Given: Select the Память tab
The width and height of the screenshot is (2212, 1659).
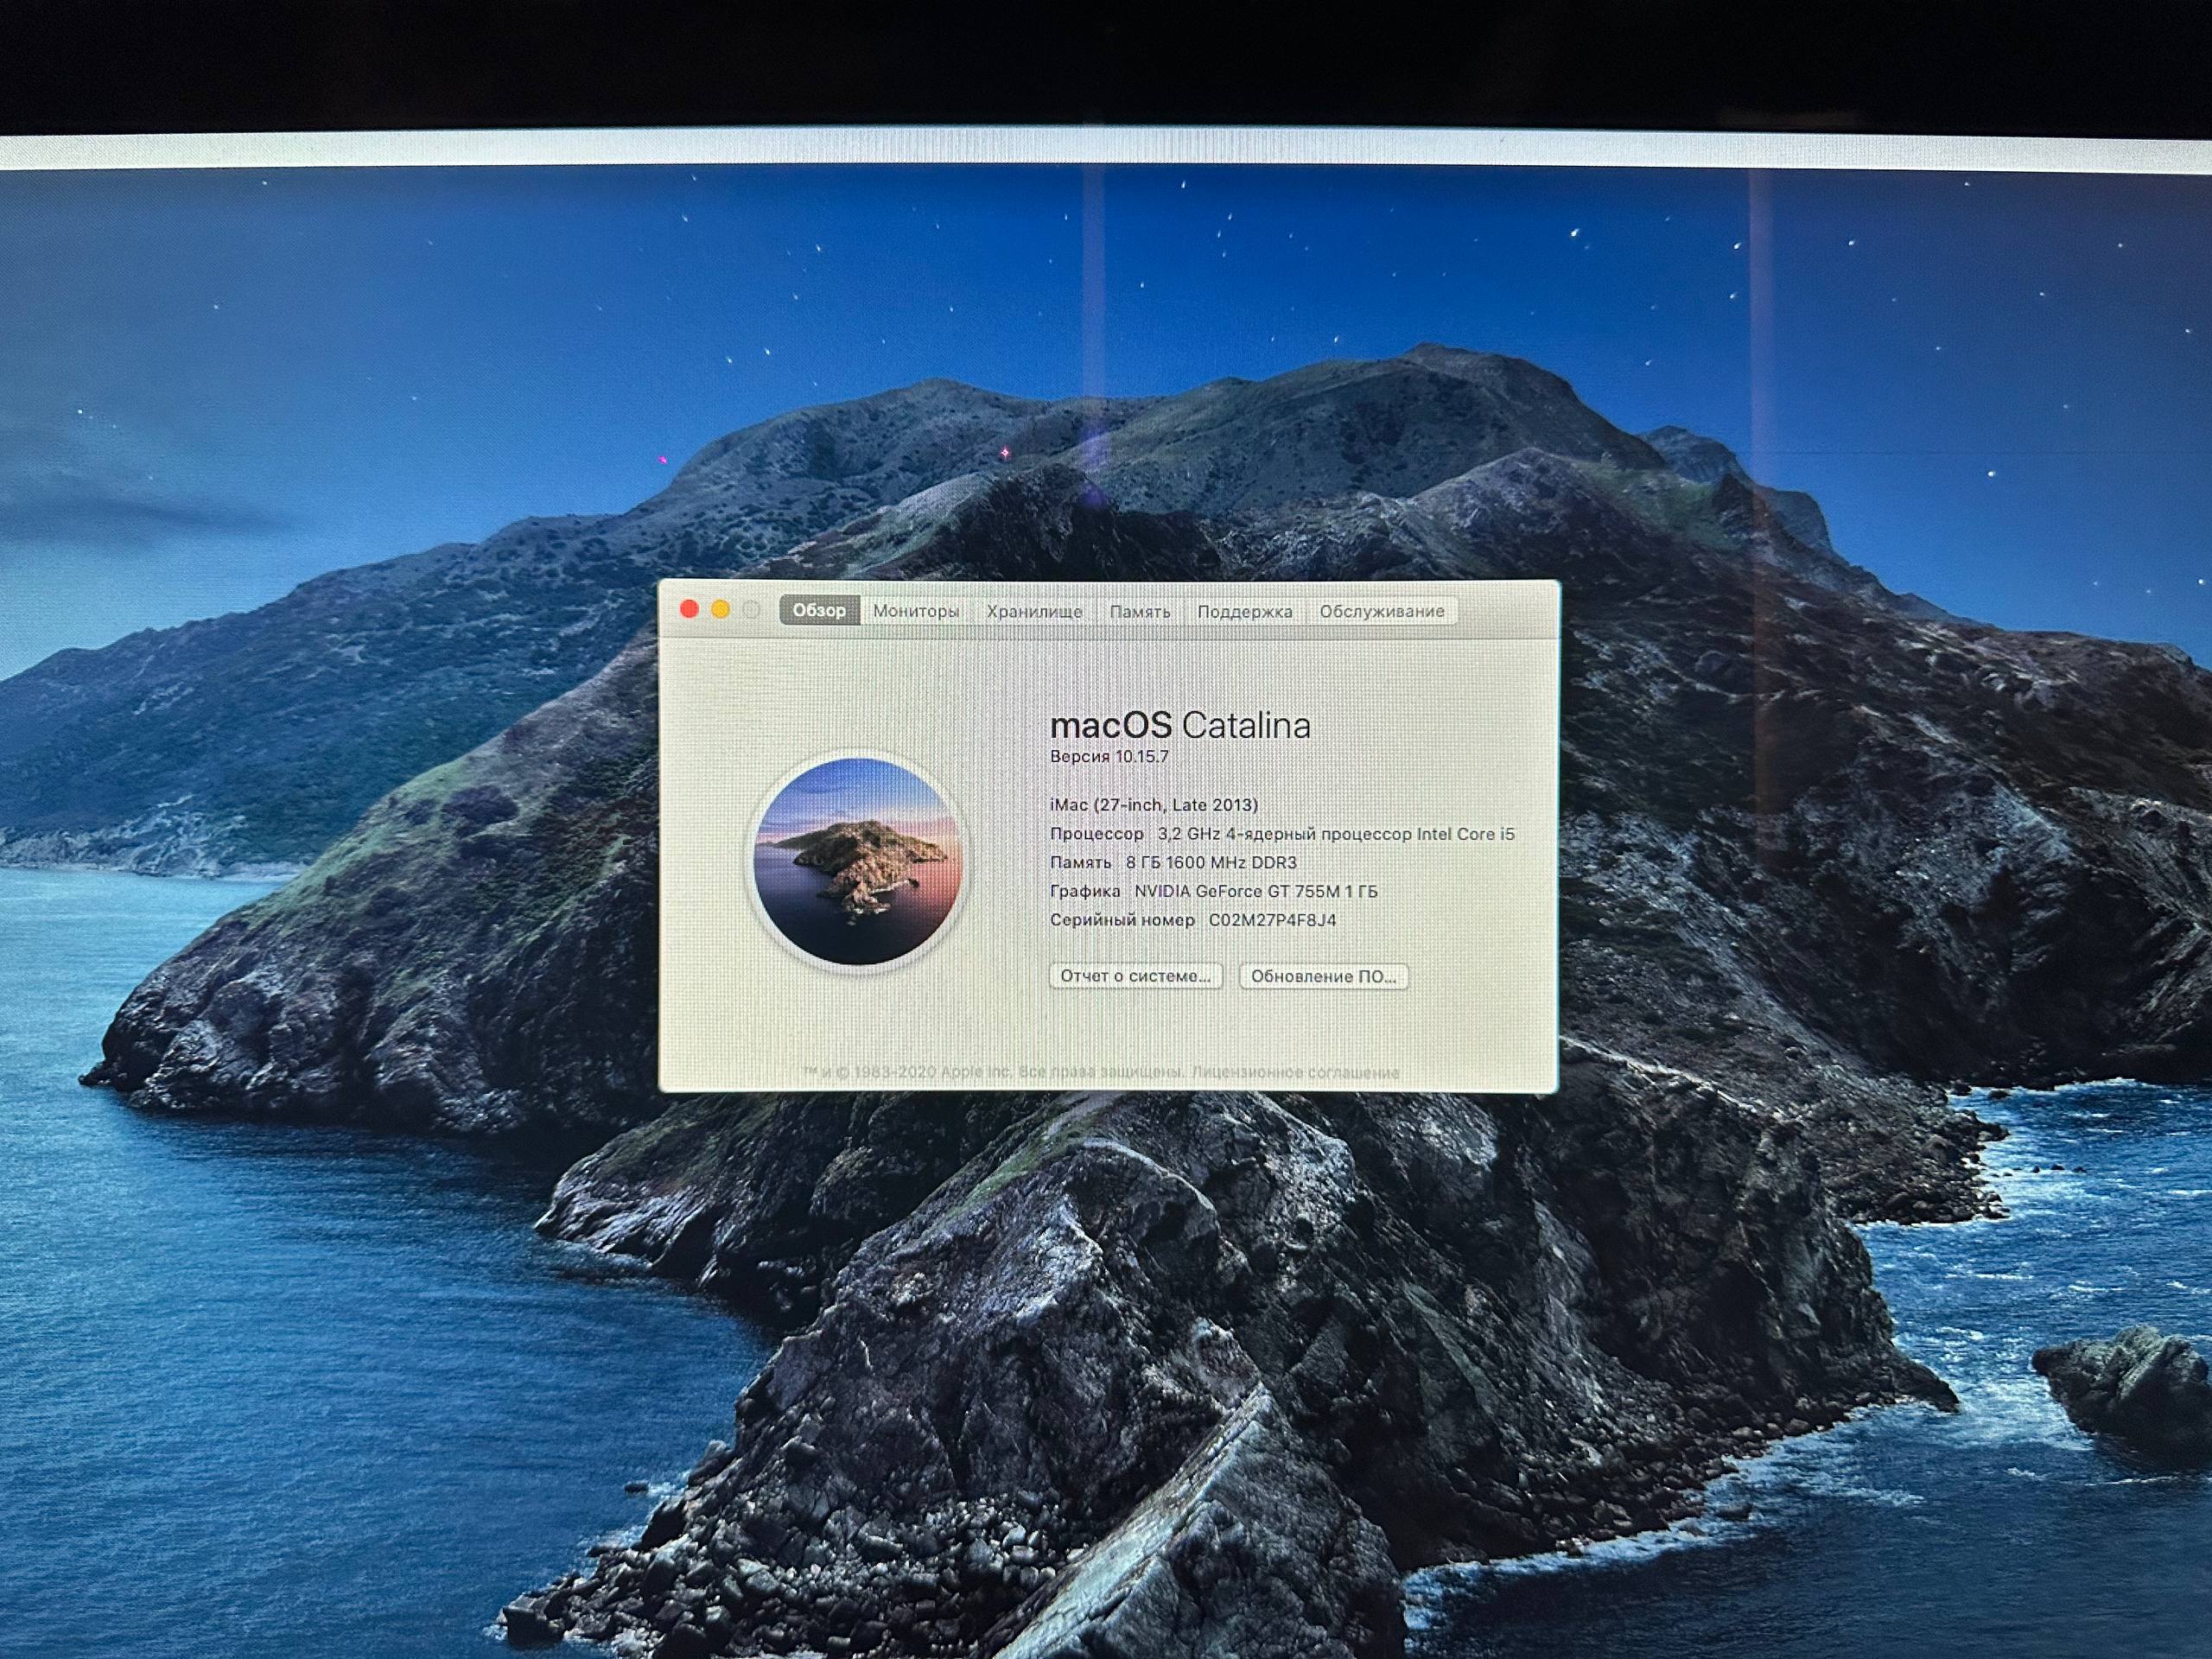Looking at the screenshot, I should [x=1140, y=610].
